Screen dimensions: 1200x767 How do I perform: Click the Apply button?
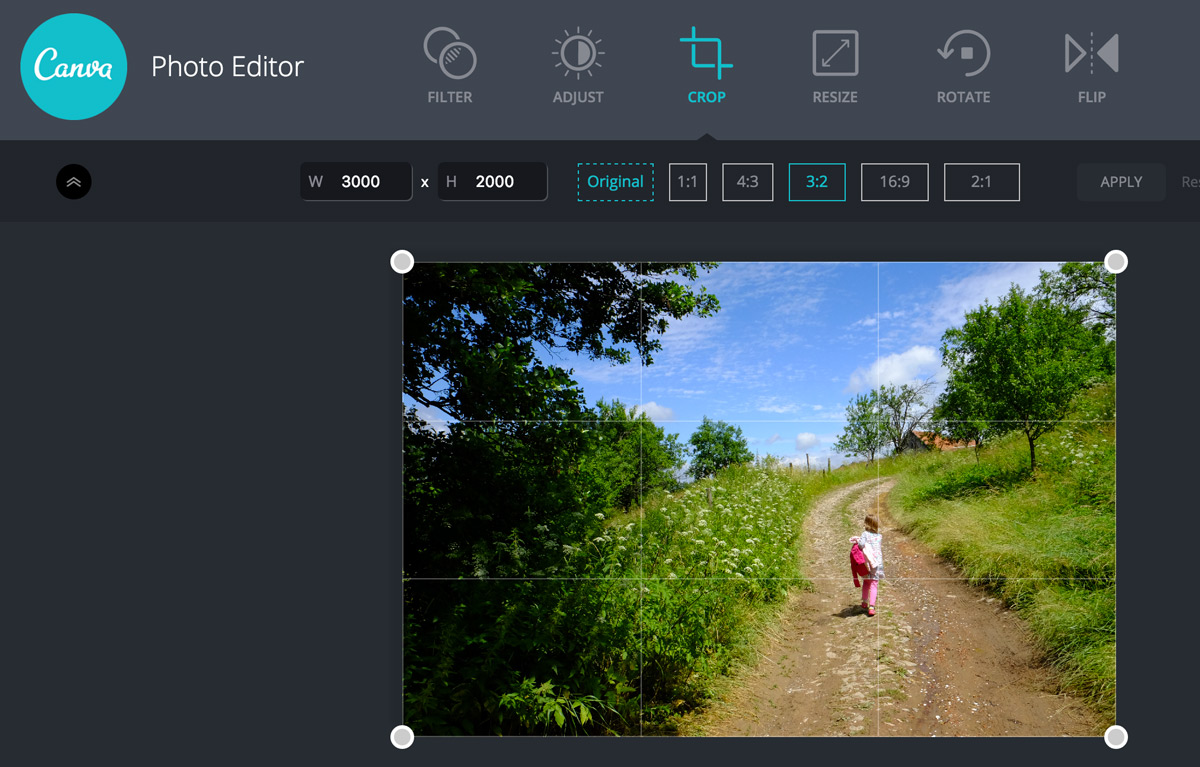pyautogui.click(x=1120, y=181)
